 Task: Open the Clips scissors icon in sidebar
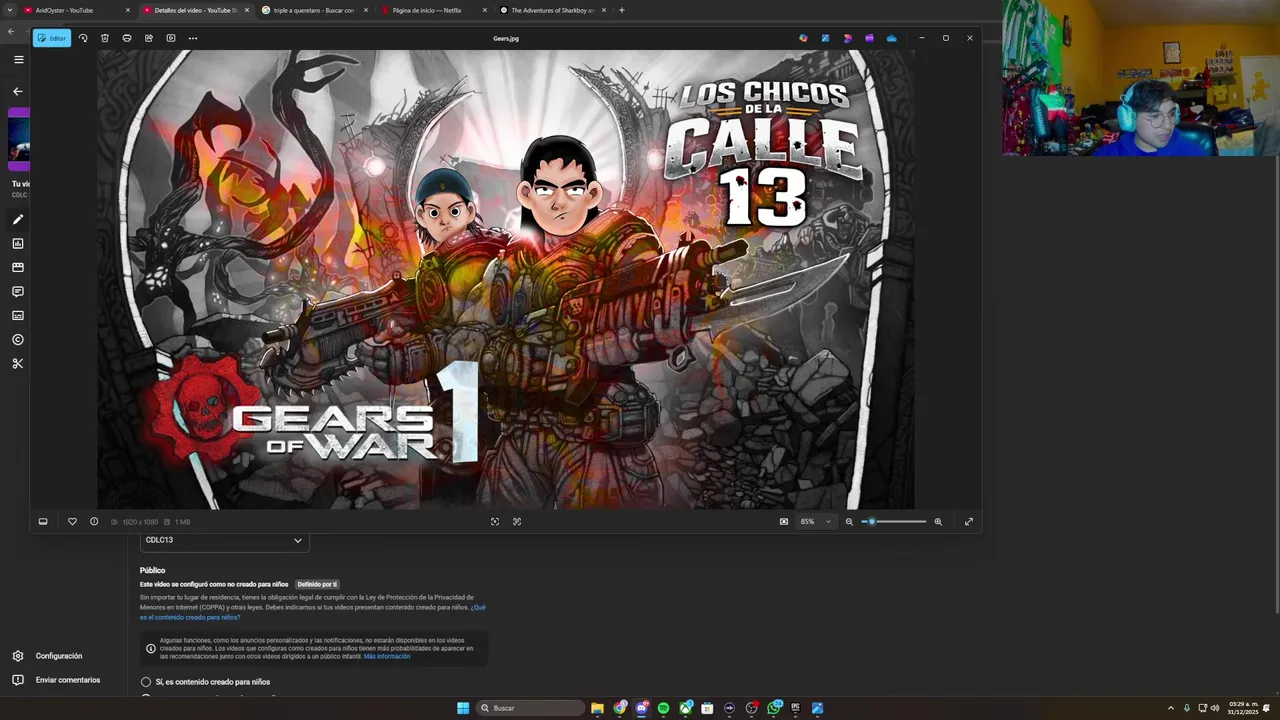click(17, 363)
